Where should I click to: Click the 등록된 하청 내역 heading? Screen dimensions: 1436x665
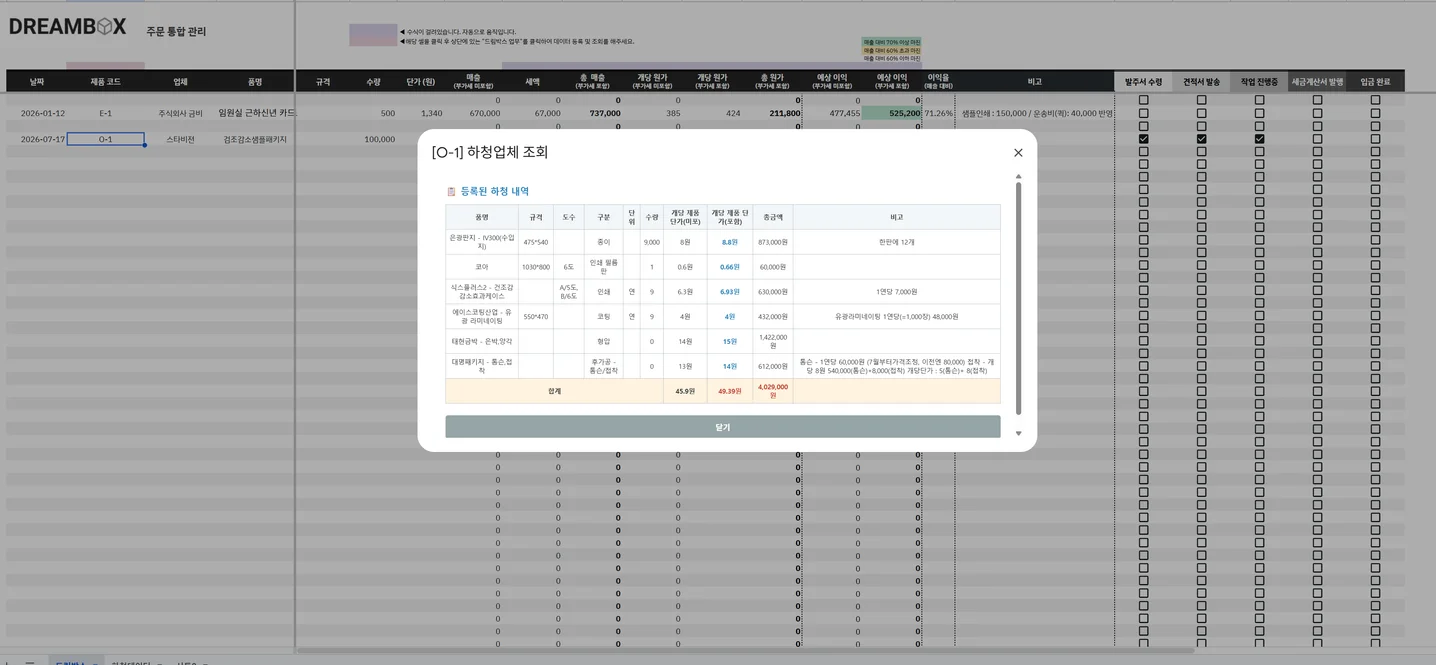click(495, 191)
